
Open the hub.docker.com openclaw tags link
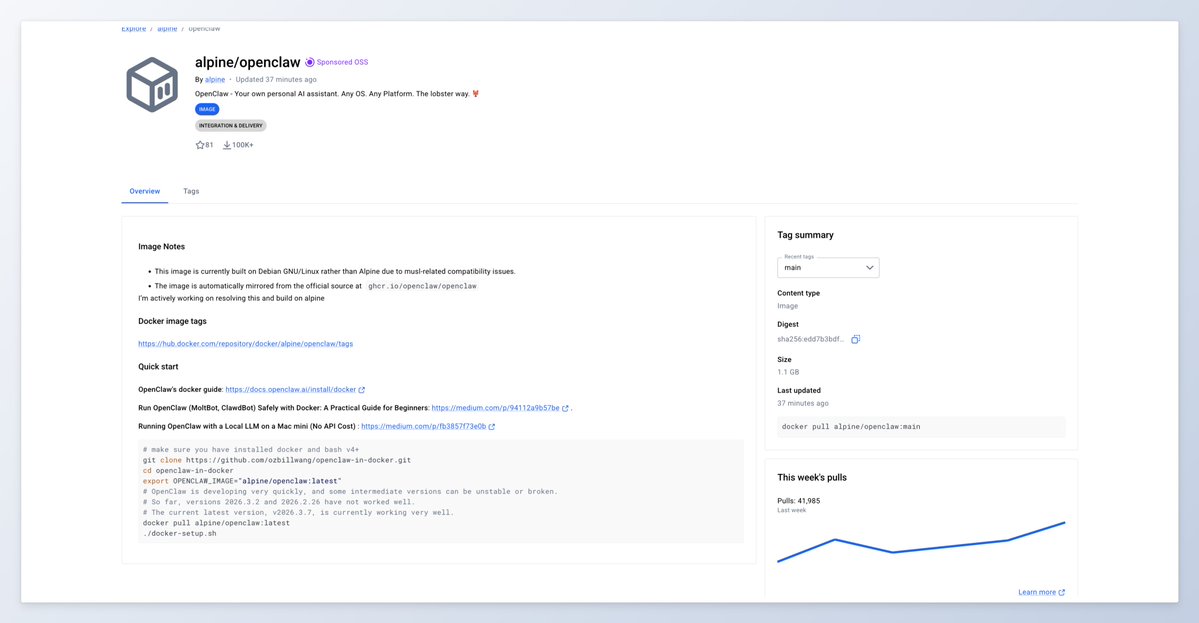click(245, 344)
